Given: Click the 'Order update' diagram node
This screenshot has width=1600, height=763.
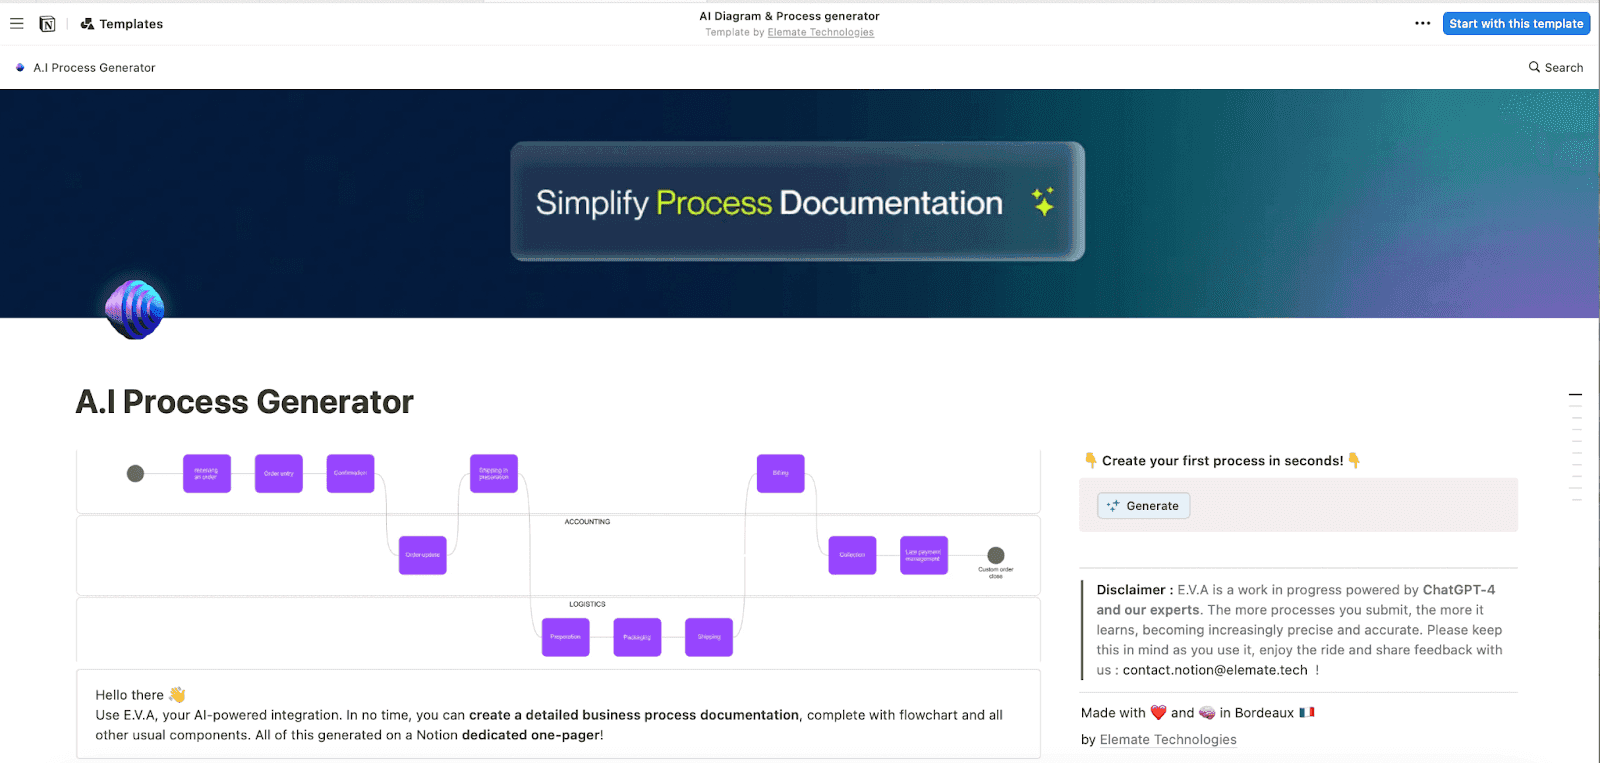Looking at the screenshot, I should click(423, 555).
